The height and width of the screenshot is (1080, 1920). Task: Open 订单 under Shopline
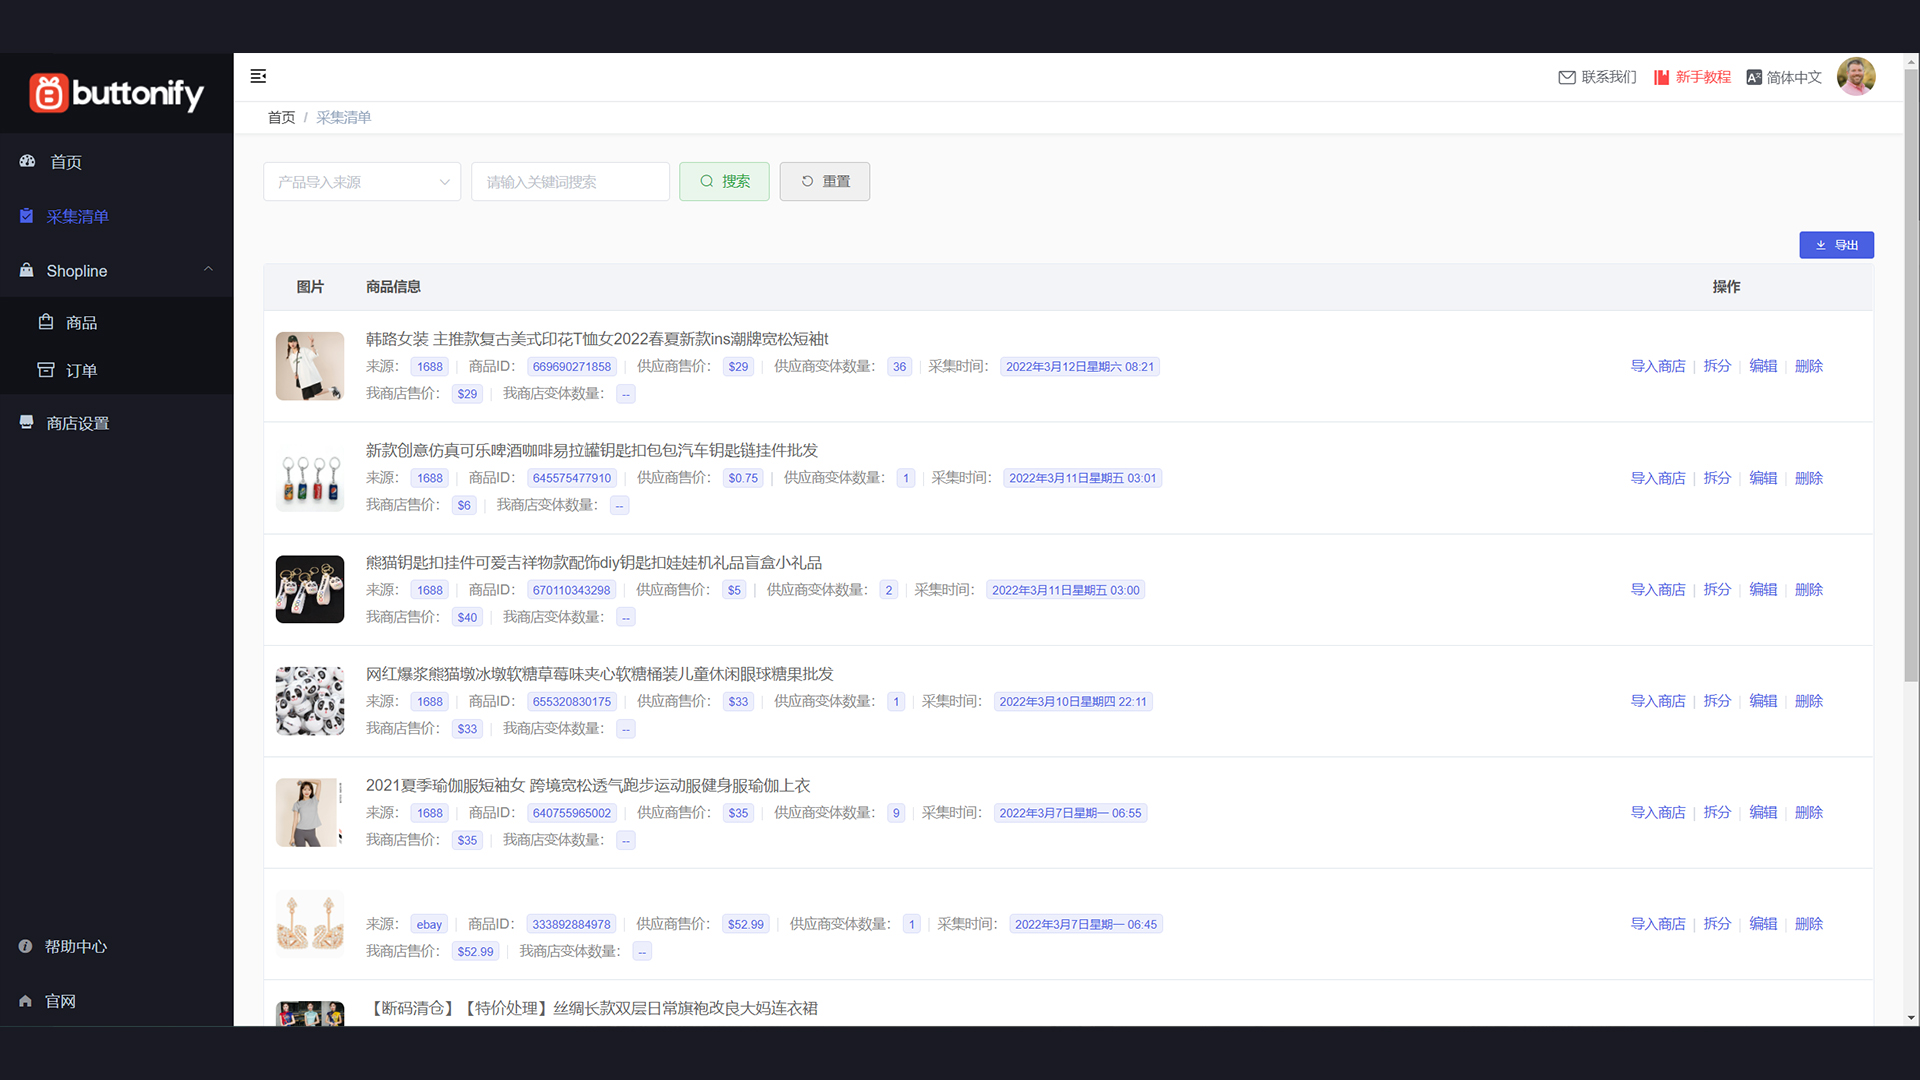tap(81, 371)
